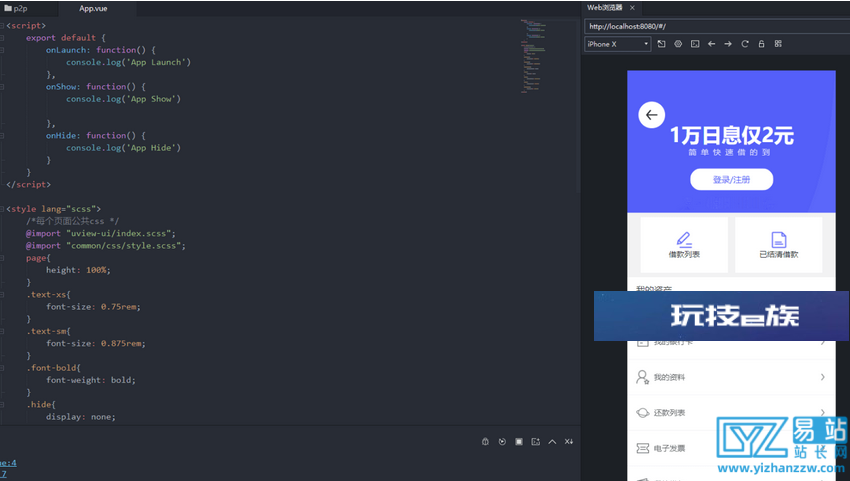Expand the 我的资料 row chevron
The width and height of the screenshot is (850, 481).
coord(823,377)
